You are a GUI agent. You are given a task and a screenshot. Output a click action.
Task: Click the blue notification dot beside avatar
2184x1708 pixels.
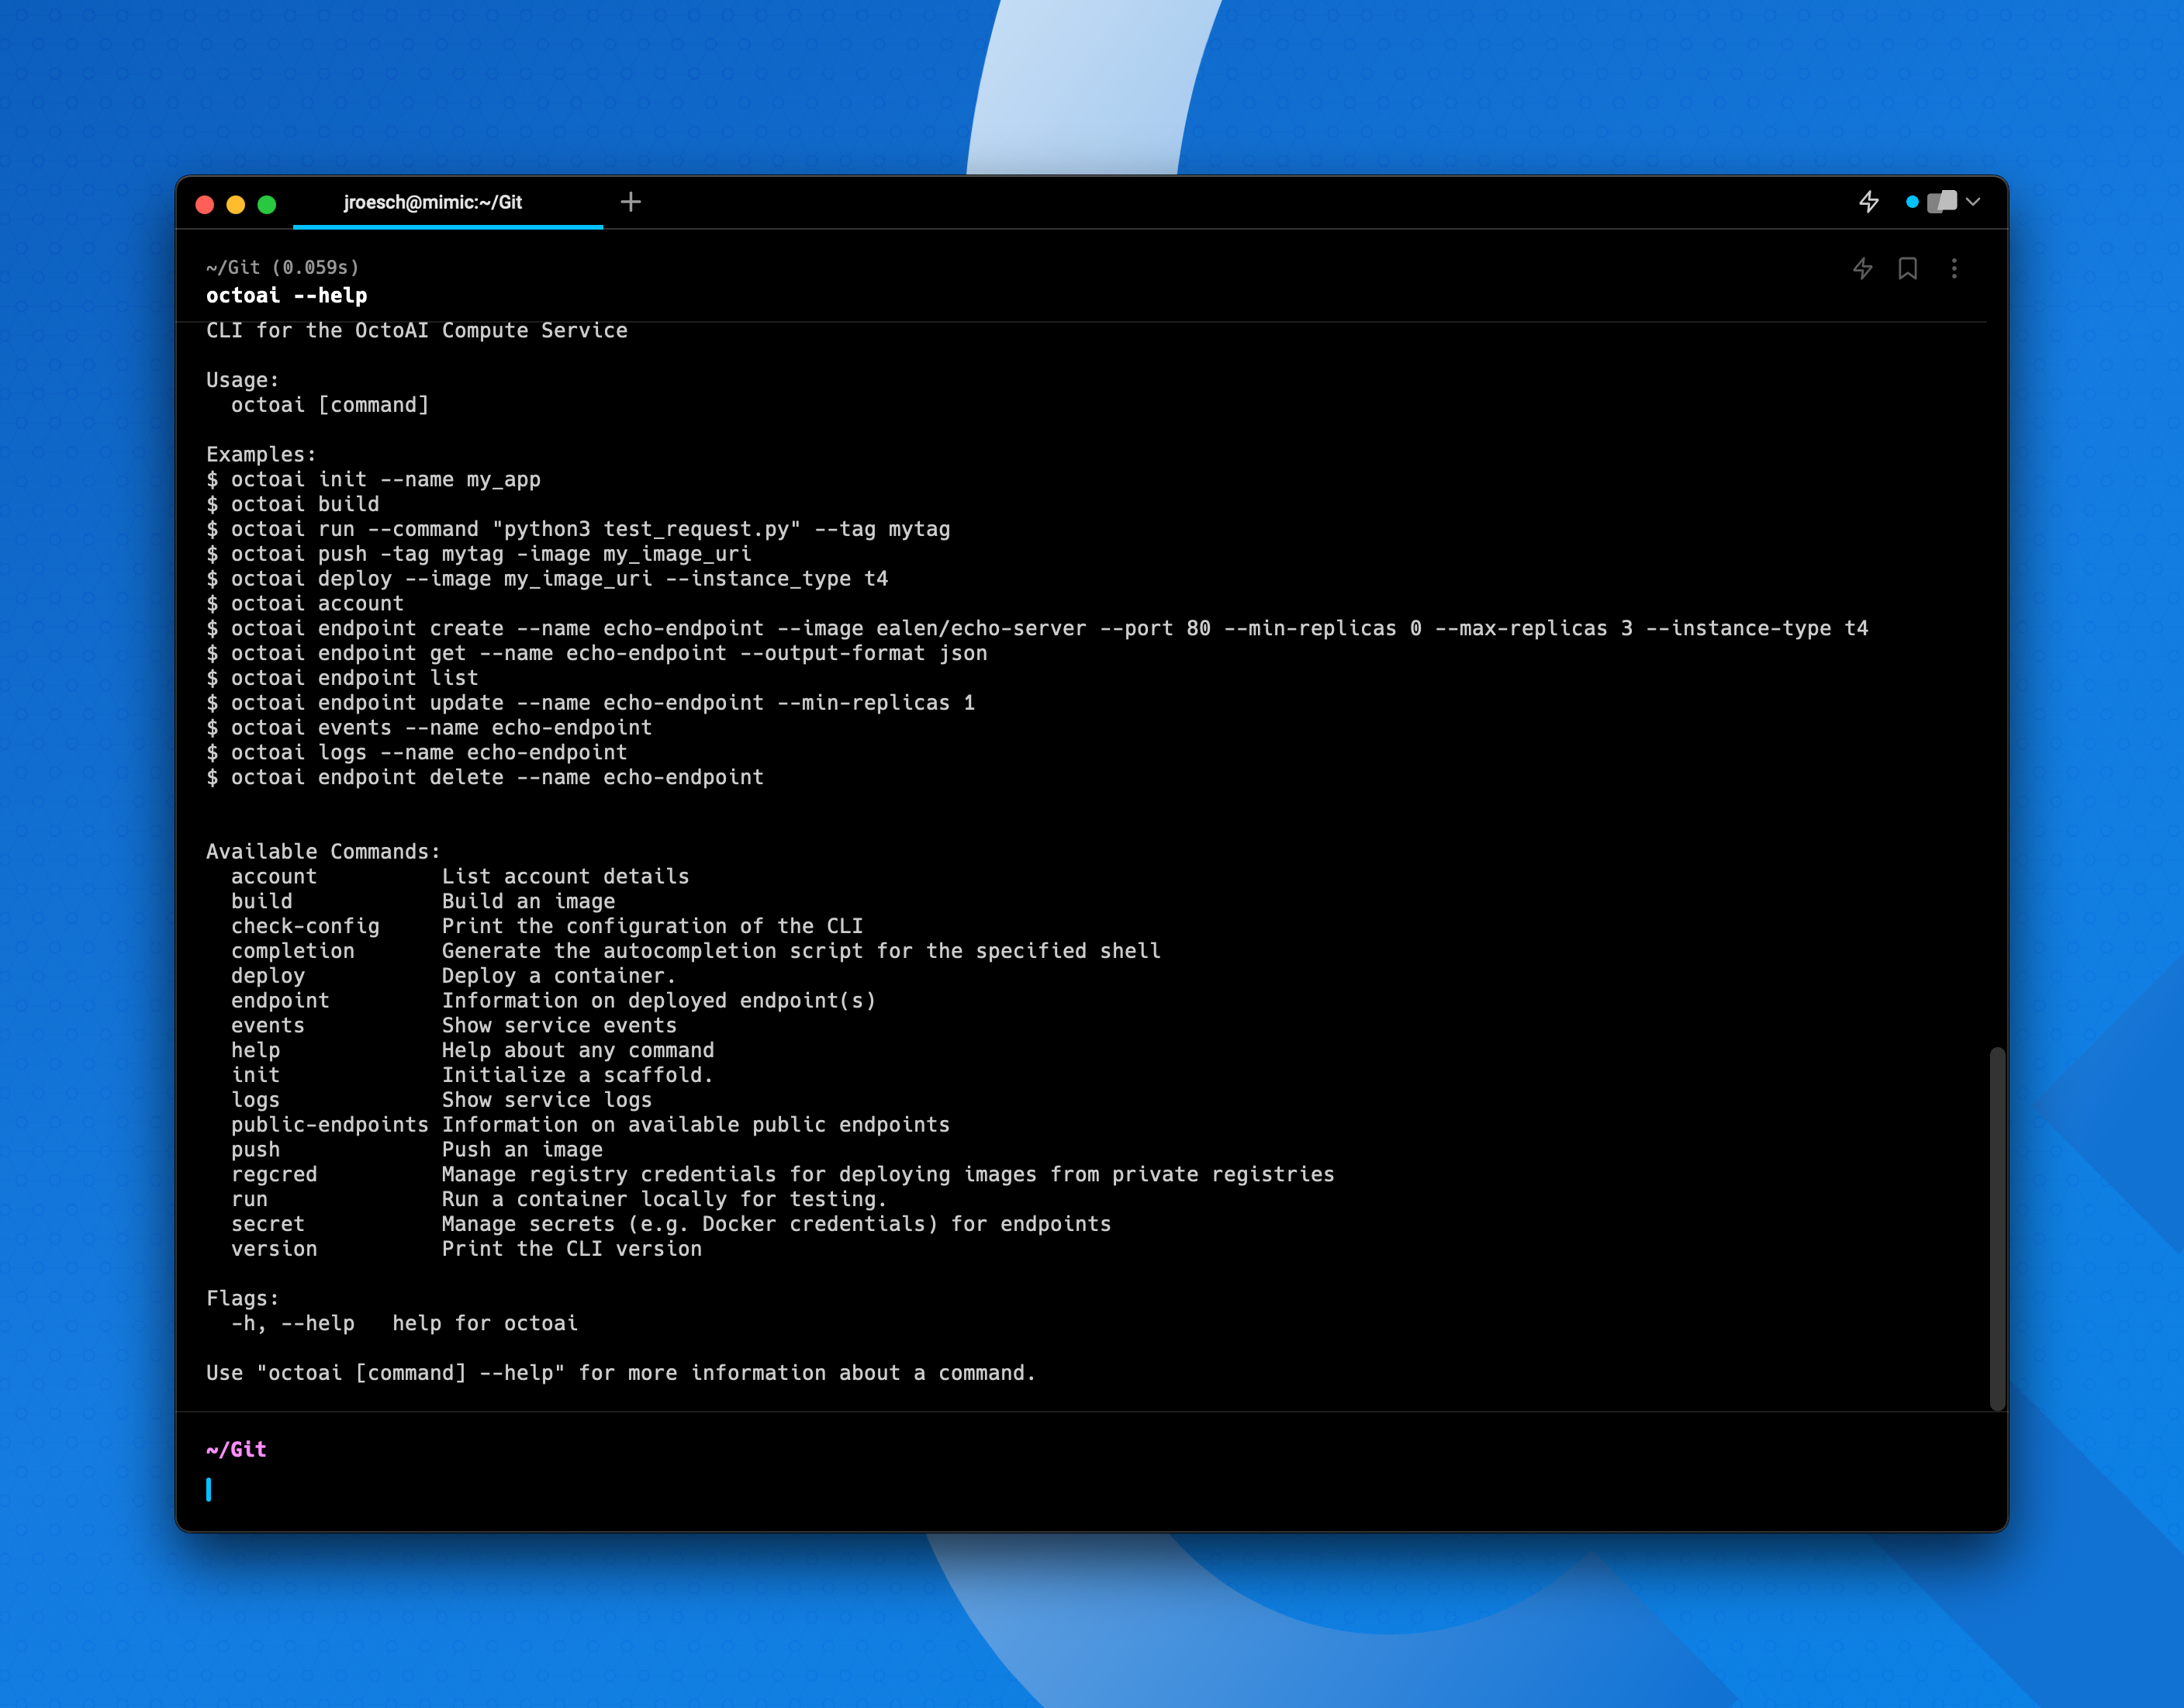[1912, 202]
